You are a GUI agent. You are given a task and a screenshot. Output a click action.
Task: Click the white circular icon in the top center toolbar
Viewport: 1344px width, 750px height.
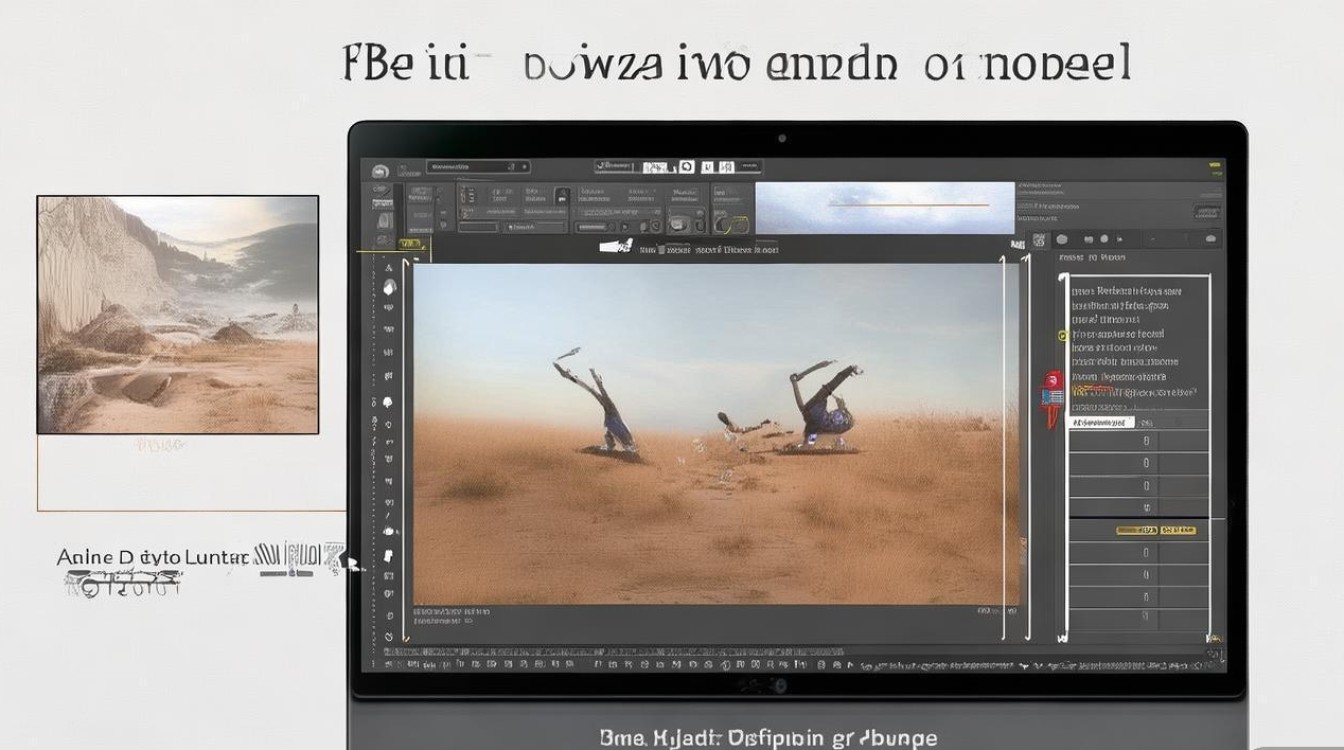coord(686,167)
